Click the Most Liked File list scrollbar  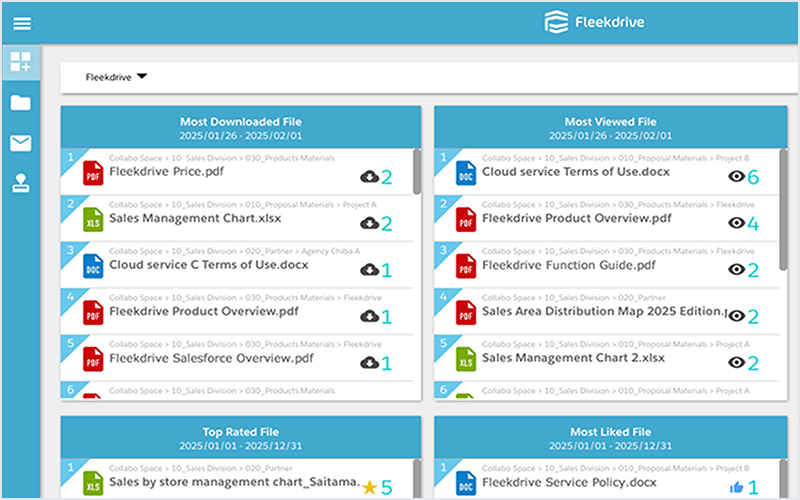tap(783, 479)
